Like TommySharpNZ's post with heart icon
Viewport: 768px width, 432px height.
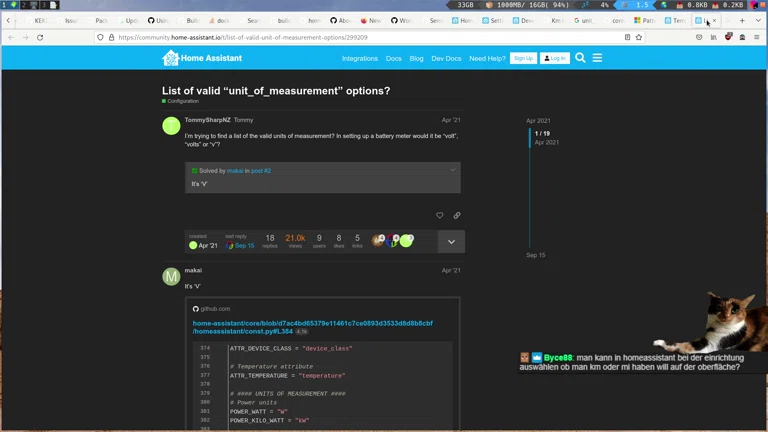click(439, 215)
